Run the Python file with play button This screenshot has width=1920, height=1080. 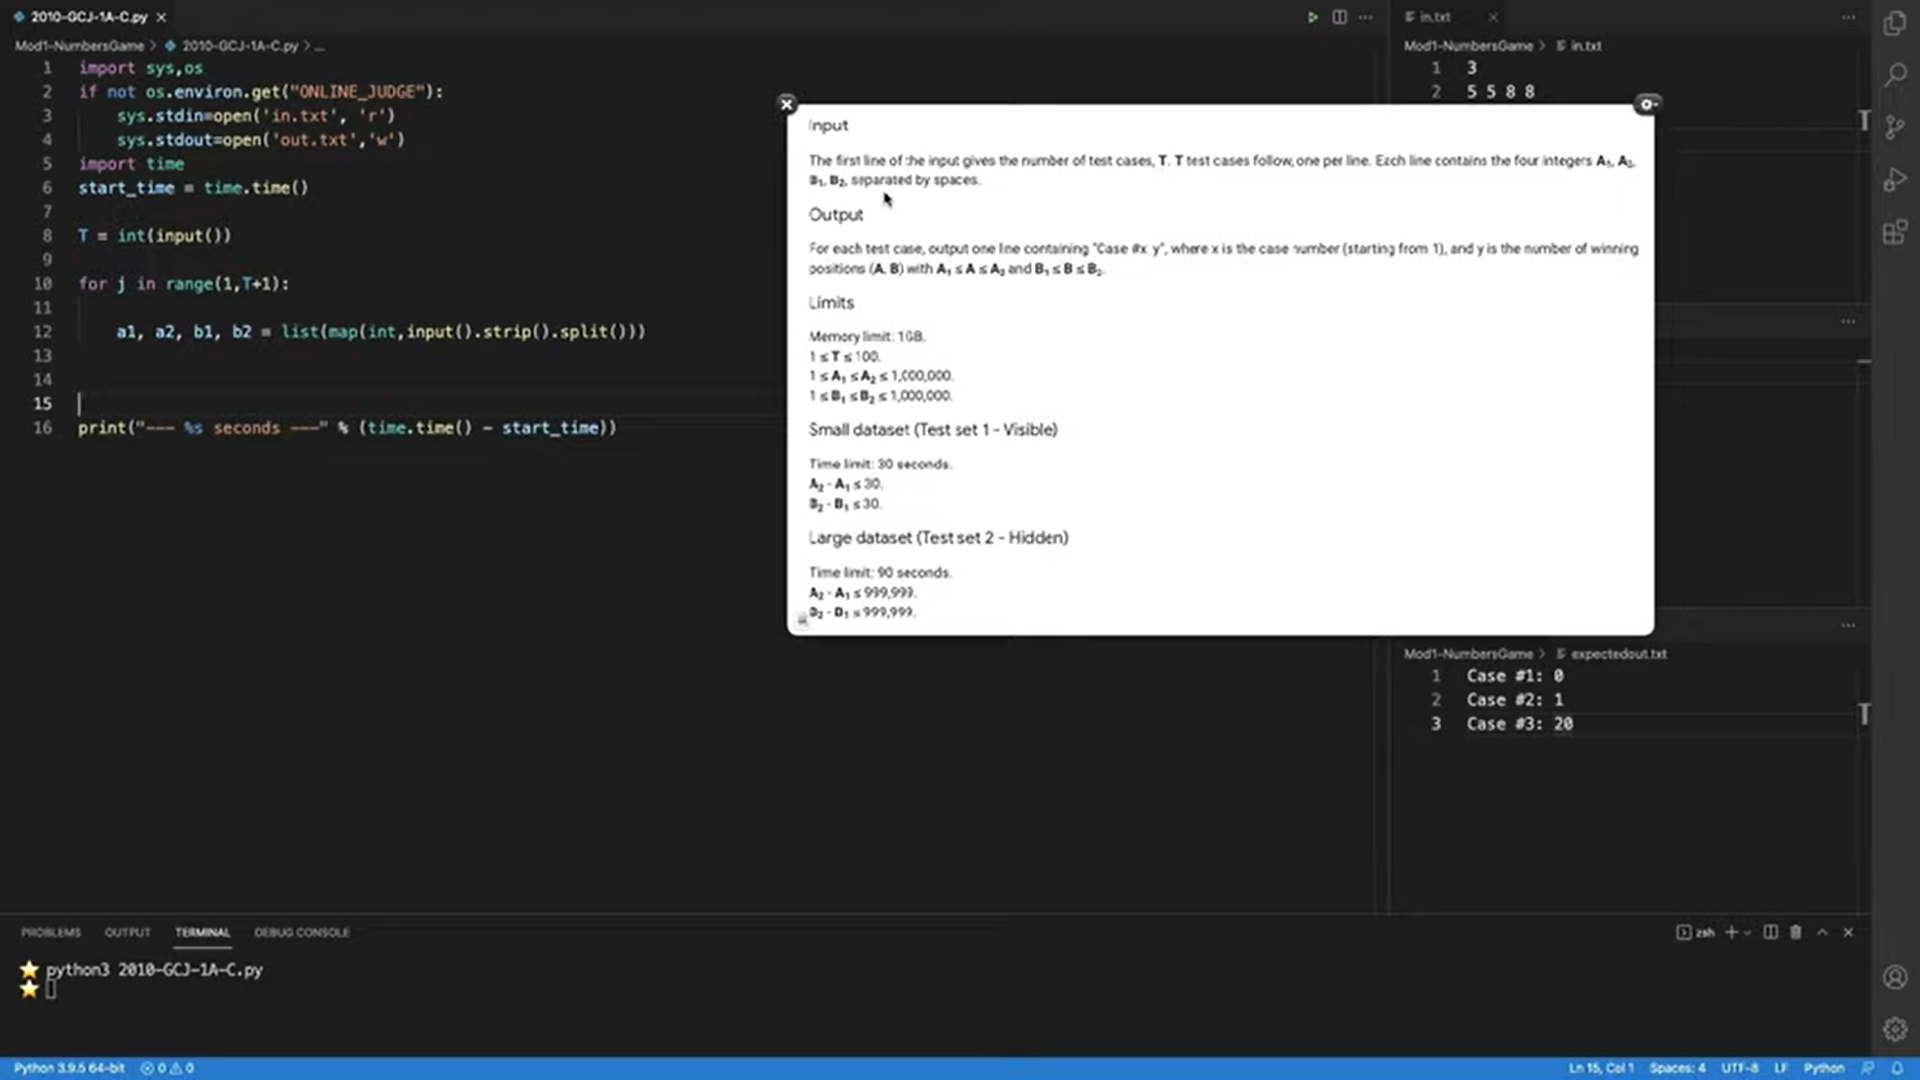pos(1312,17)
